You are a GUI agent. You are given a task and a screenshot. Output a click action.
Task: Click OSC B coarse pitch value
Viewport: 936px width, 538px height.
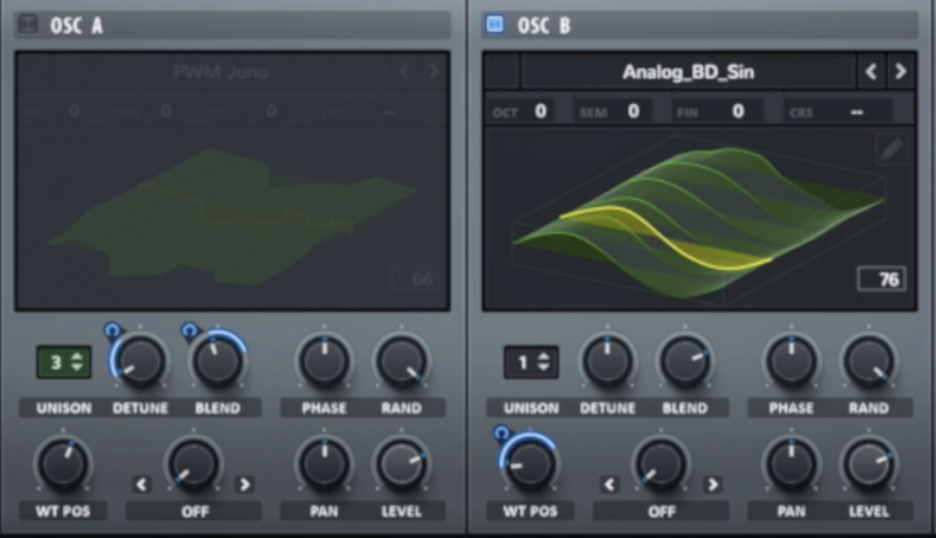(x=857, y=112)
